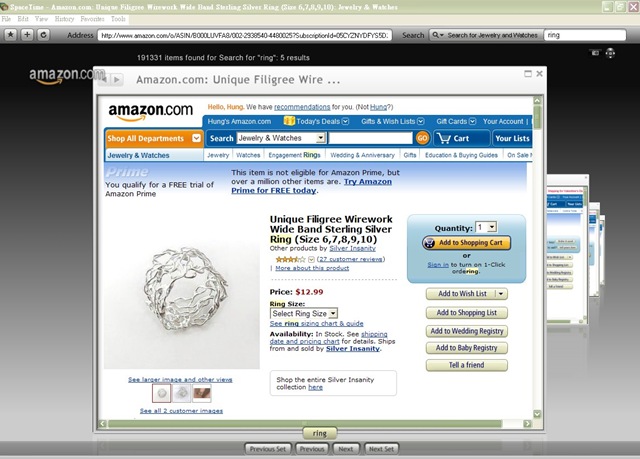Select the Engagement Rings tab

(294, 155)
